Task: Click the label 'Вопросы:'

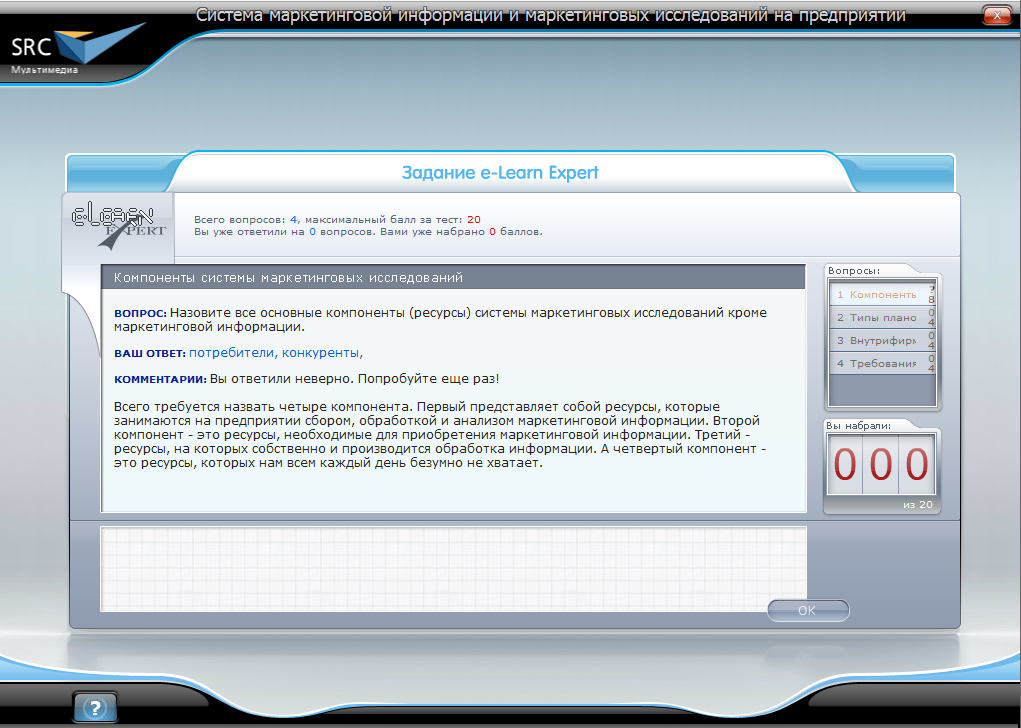Action: (x=854, y=270)
